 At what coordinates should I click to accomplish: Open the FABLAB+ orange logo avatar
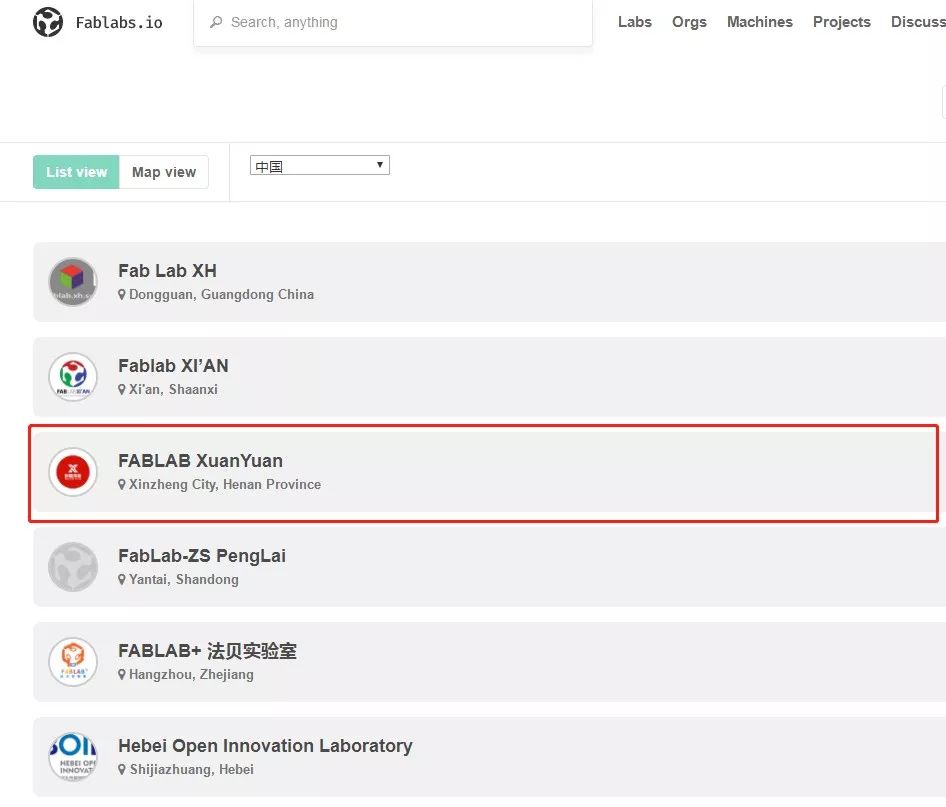73,662
